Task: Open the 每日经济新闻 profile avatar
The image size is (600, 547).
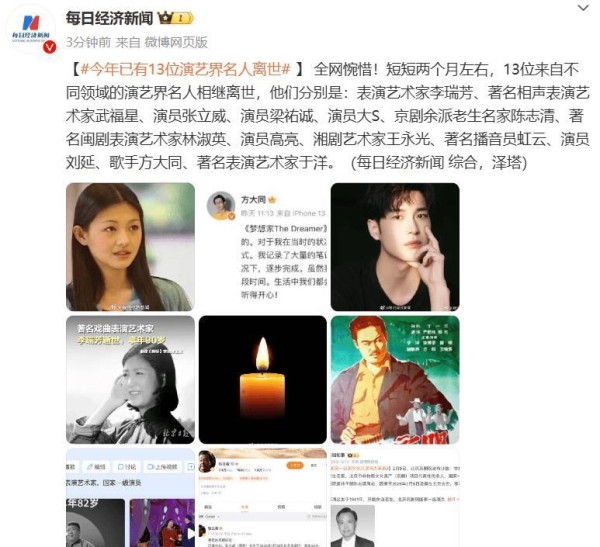Action: (31, 30)
